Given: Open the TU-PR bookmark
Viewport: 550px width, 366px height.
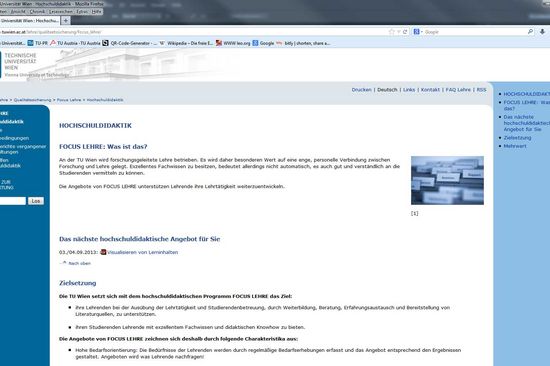Looking at the screenshot, I should point(38,43).
